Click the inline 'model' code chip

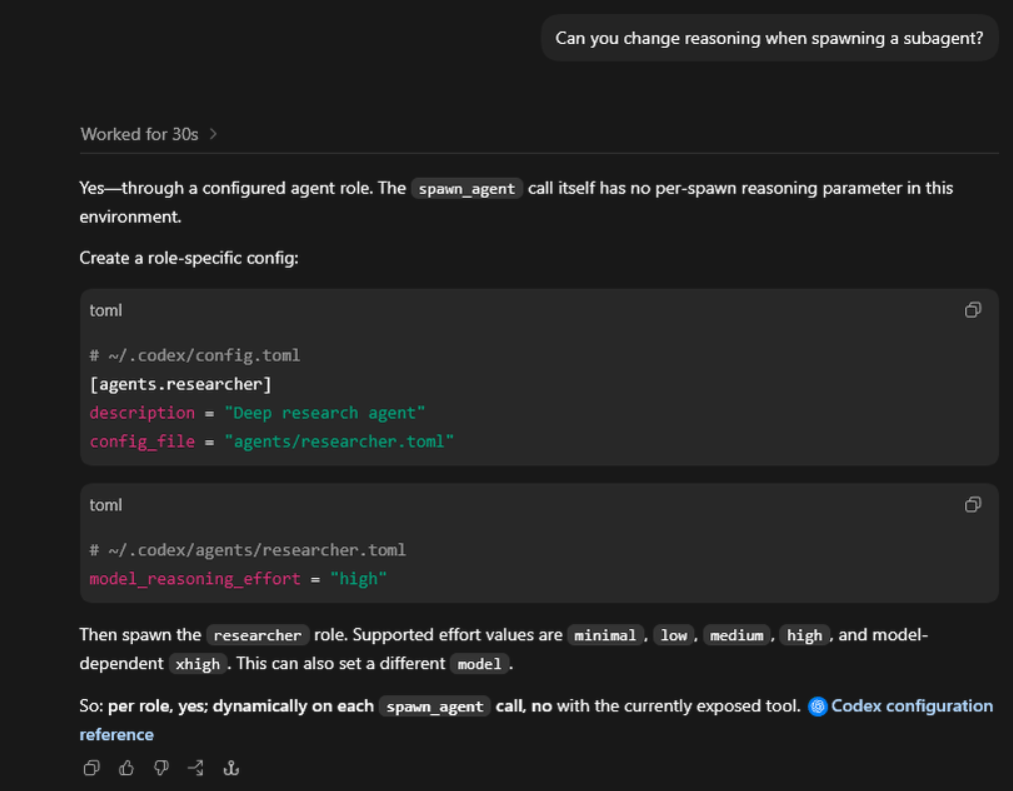pos(479,664)
